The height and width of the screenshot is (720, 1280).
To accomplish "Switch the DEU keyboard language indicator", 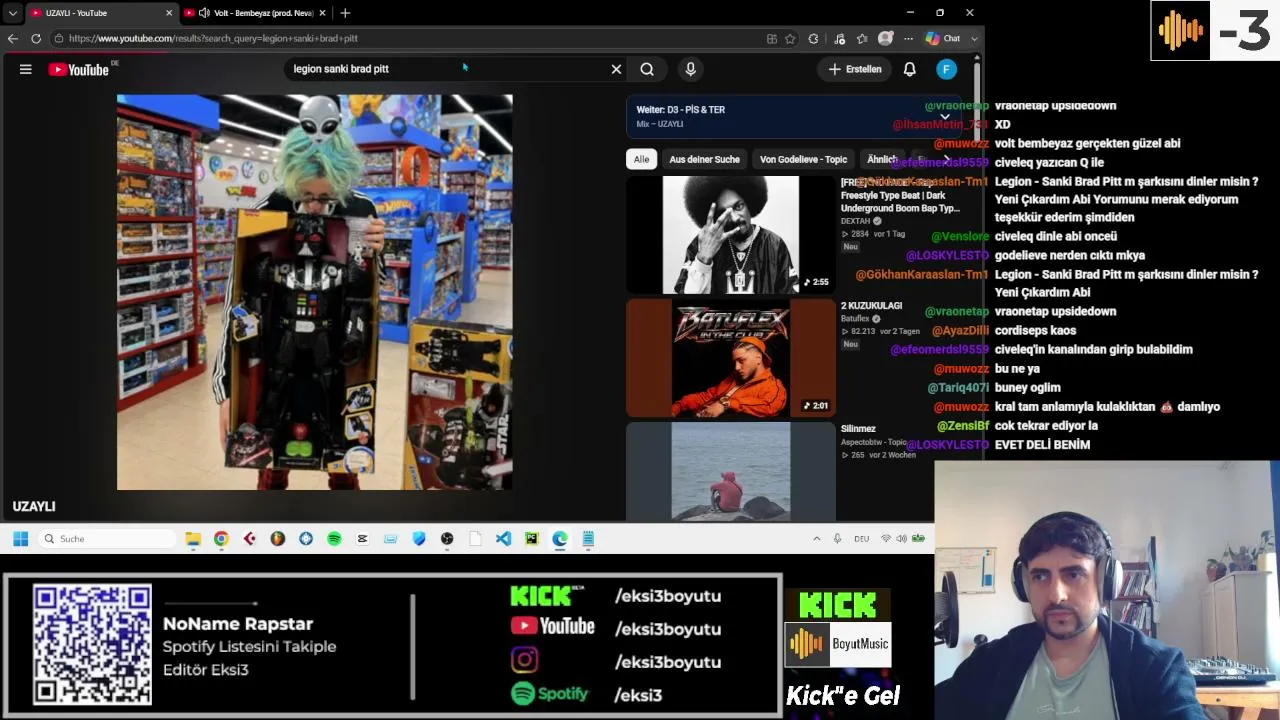I will coord(861,539).
